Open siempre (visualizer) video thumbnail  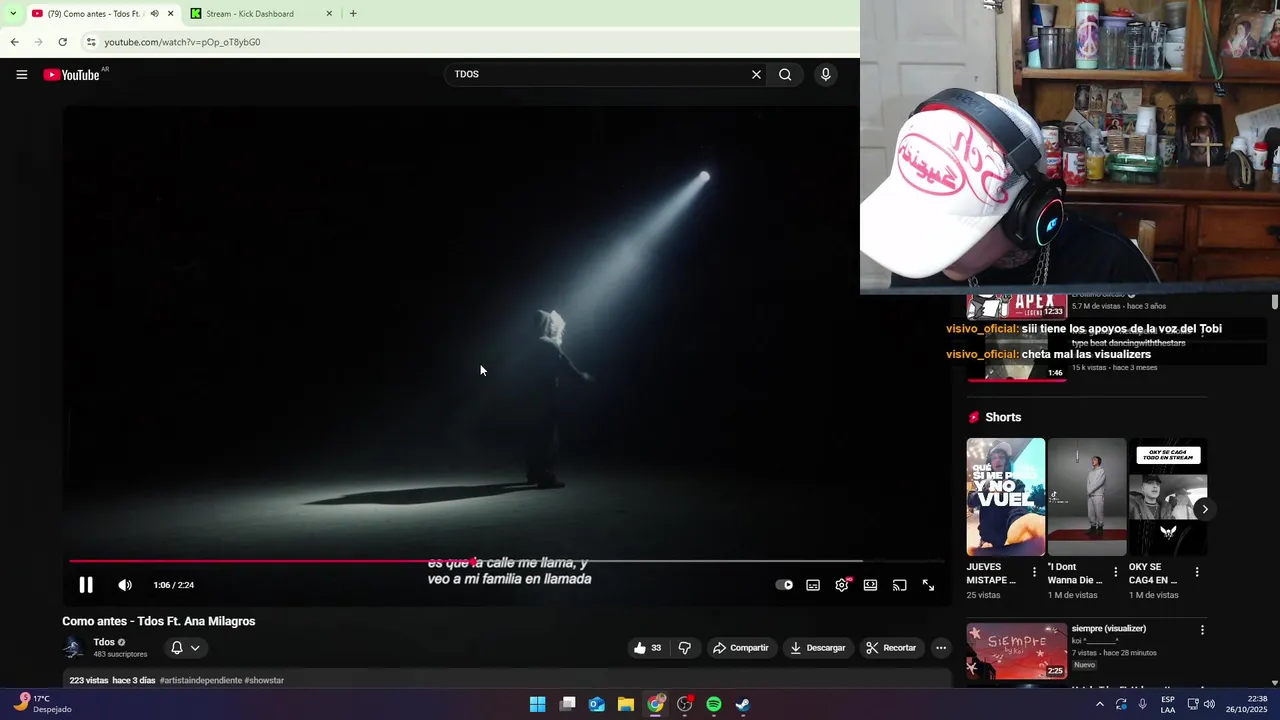point(1017,652)
